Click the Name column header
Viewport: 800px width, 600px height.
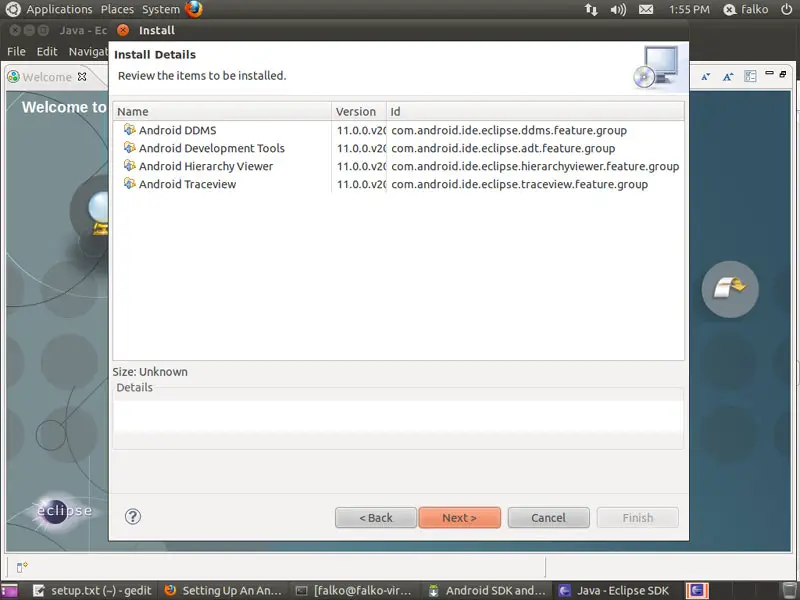(x=222, y=111)
